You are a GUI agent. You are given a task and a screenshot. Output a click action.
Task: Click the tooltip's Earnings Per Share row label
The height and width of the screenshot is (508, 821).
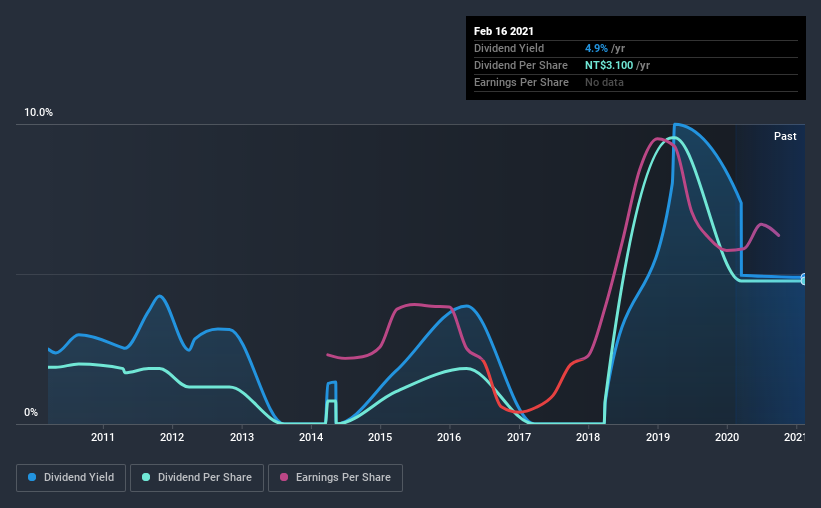[521, 82]
